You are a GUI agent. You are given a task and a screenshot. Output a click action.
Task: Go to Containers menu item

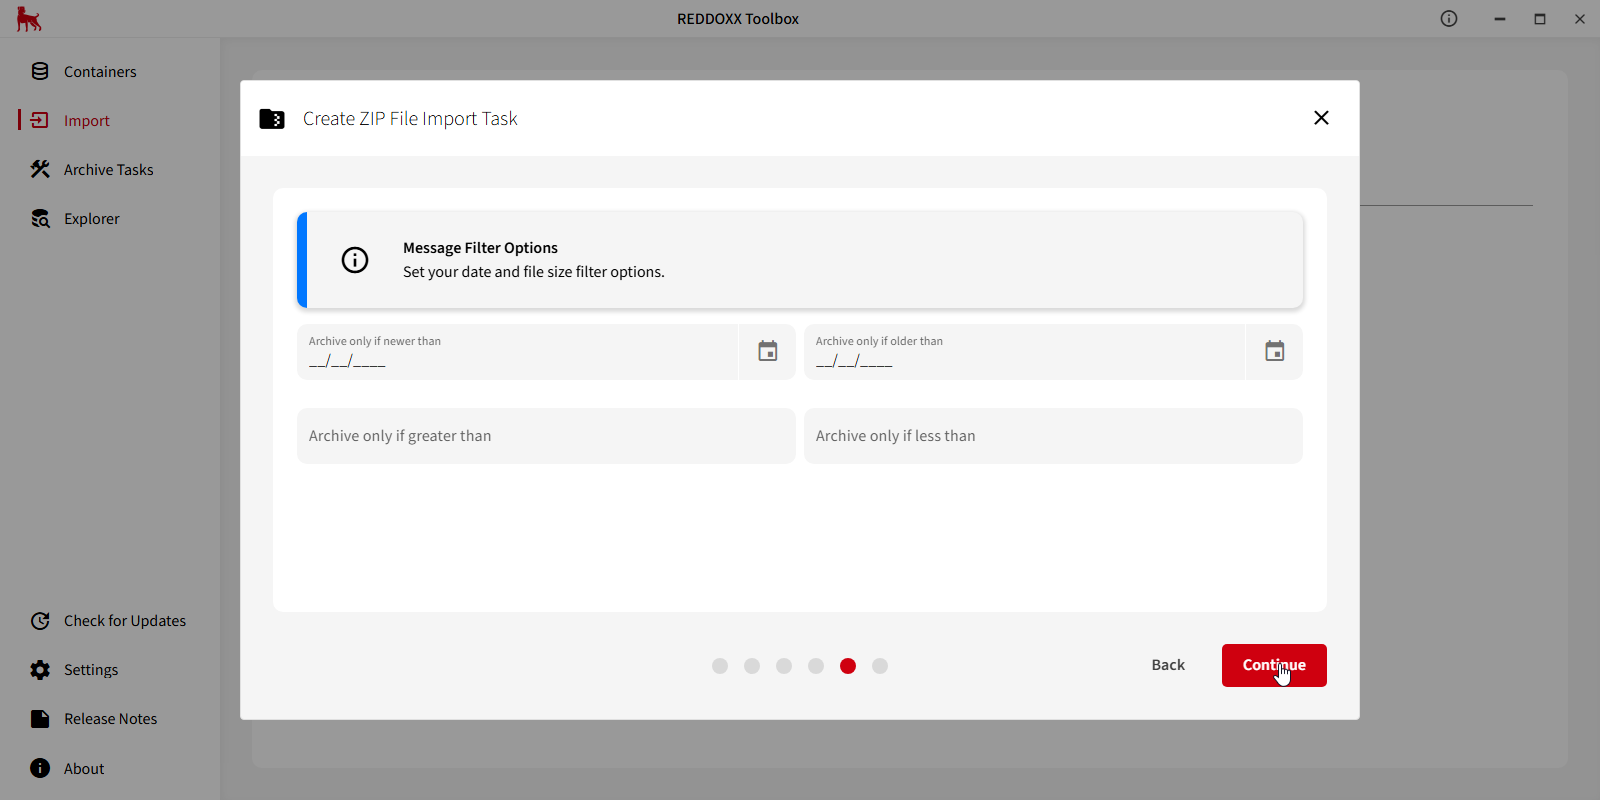click(x=100, y=72)
